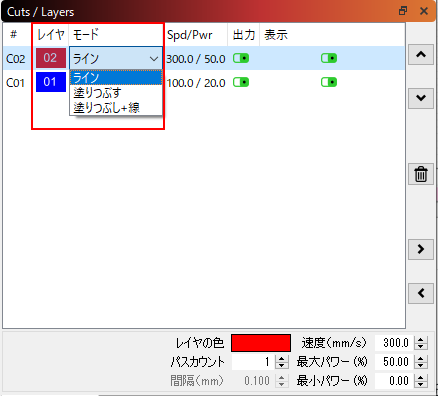Decrease パスカウント with down stepper
The image size is (438, 396).
pos(281,365)
